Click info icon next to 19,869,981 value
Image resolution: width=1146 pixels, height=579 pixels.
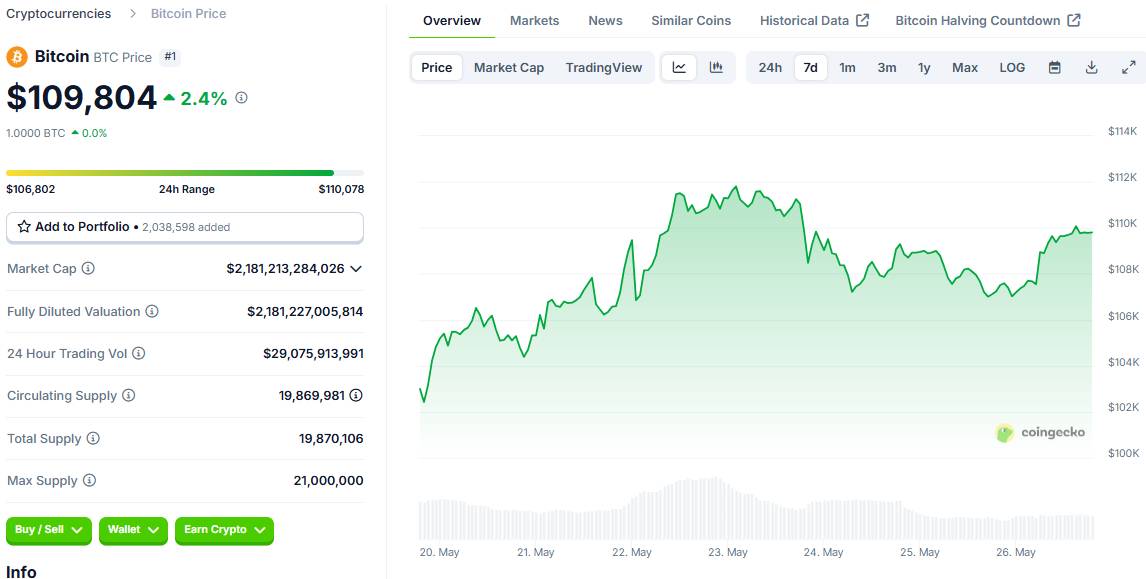(x=356, y=396)
